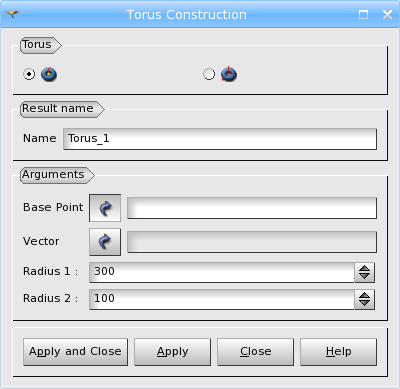Click the Name field containing Torus_1

(x=220, y=139)
